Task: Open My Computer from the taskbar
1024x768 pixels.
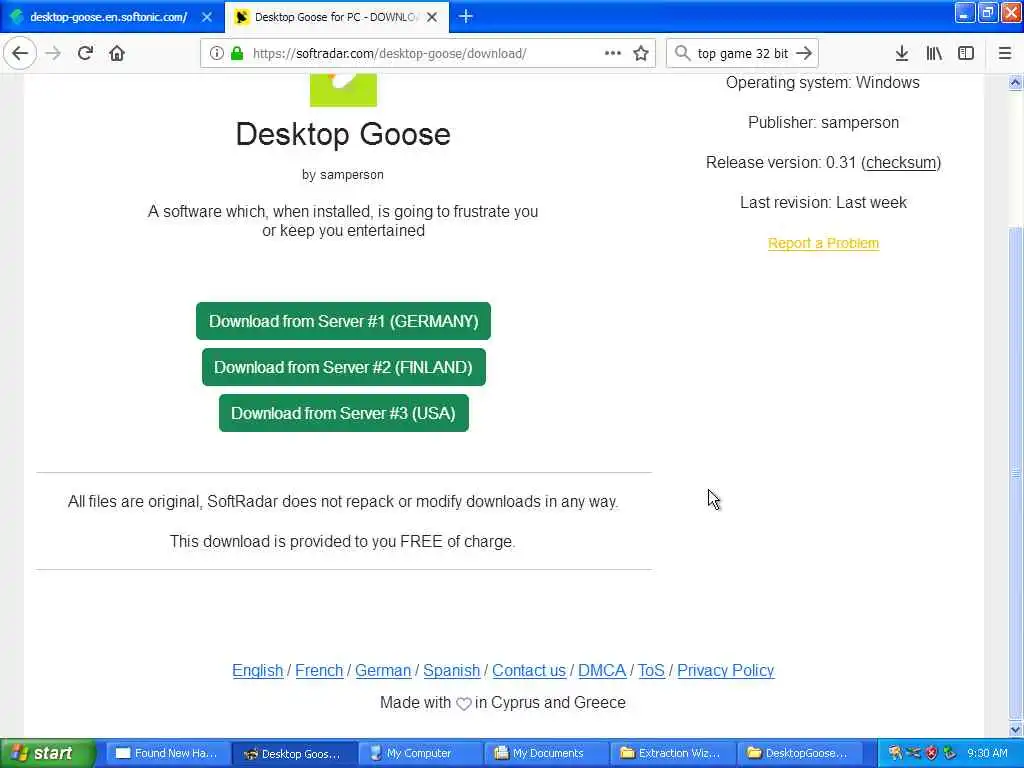Action: click(x=420, y=754)
